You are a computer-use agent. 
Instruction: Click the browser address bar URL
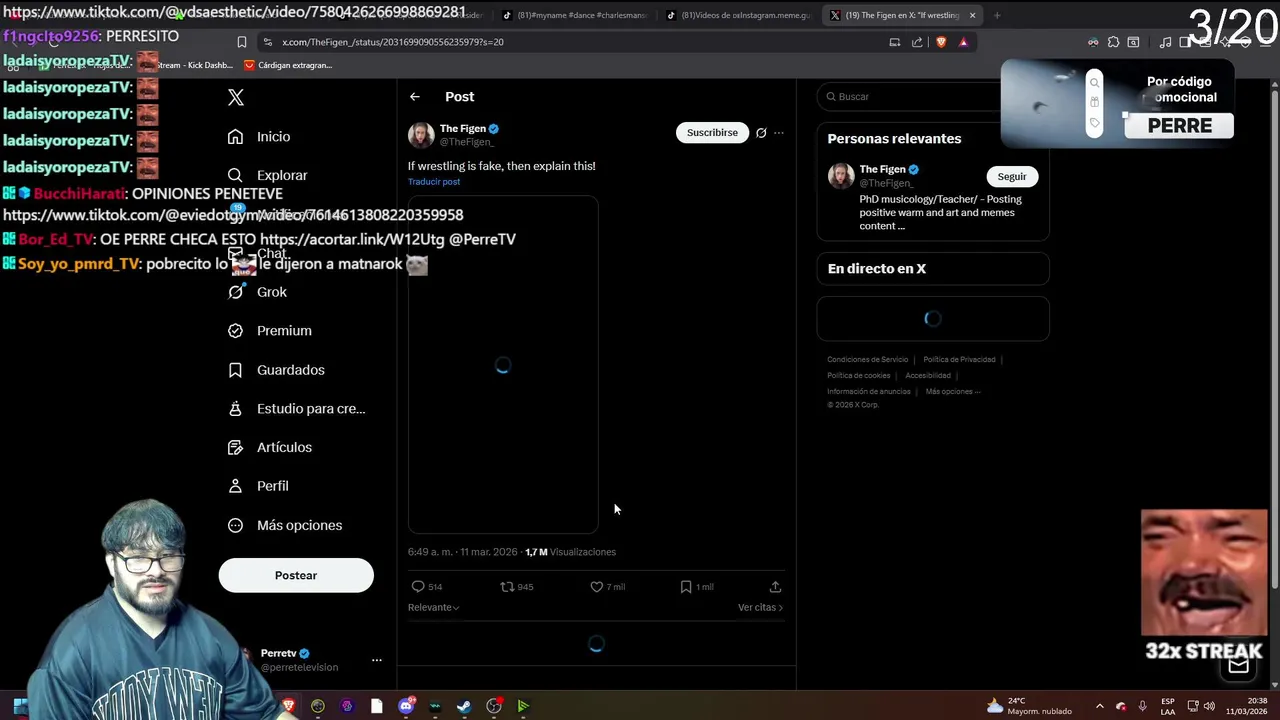click(x=393, y=42)
